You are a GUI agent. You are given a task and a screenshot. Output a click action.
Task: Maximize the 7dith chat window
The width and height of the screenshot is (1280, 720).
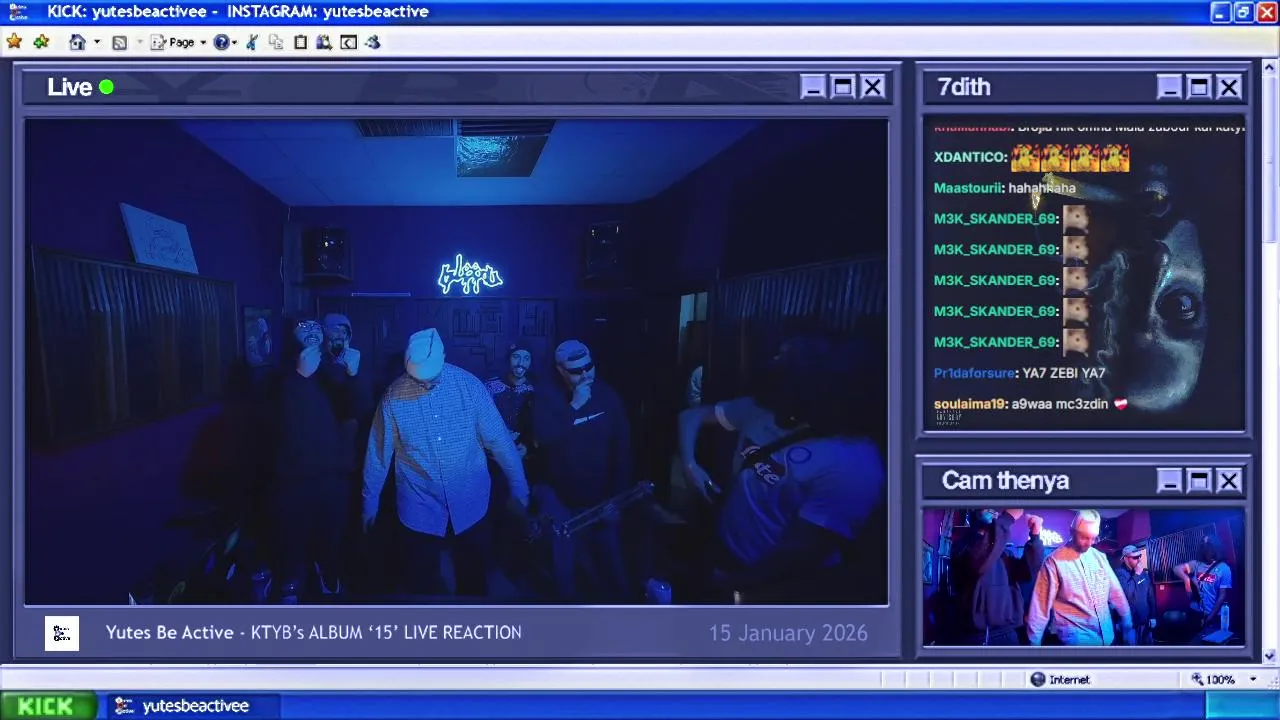1199,87
